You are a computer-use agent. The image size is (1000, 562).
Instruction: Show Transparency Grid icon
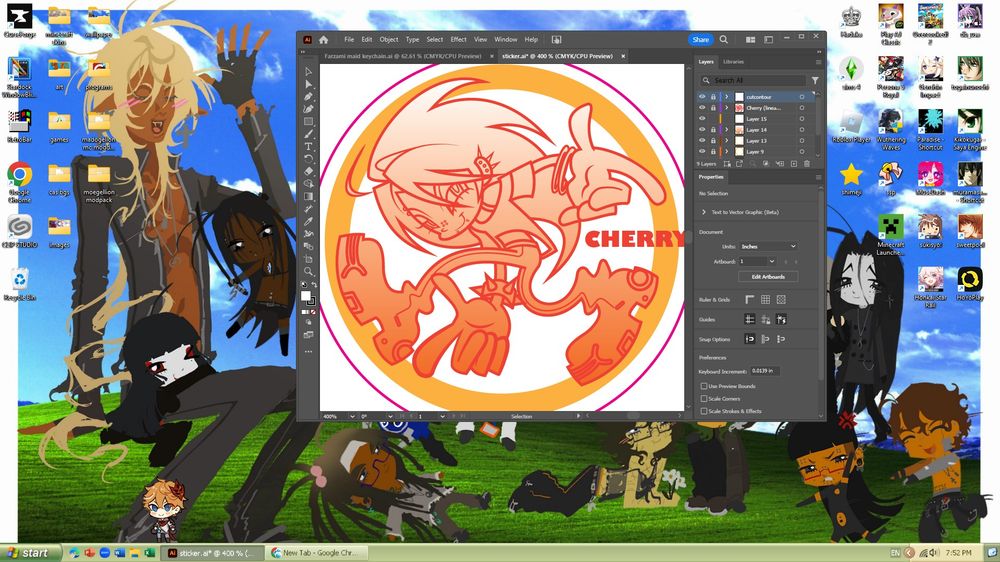pos(781,299)
